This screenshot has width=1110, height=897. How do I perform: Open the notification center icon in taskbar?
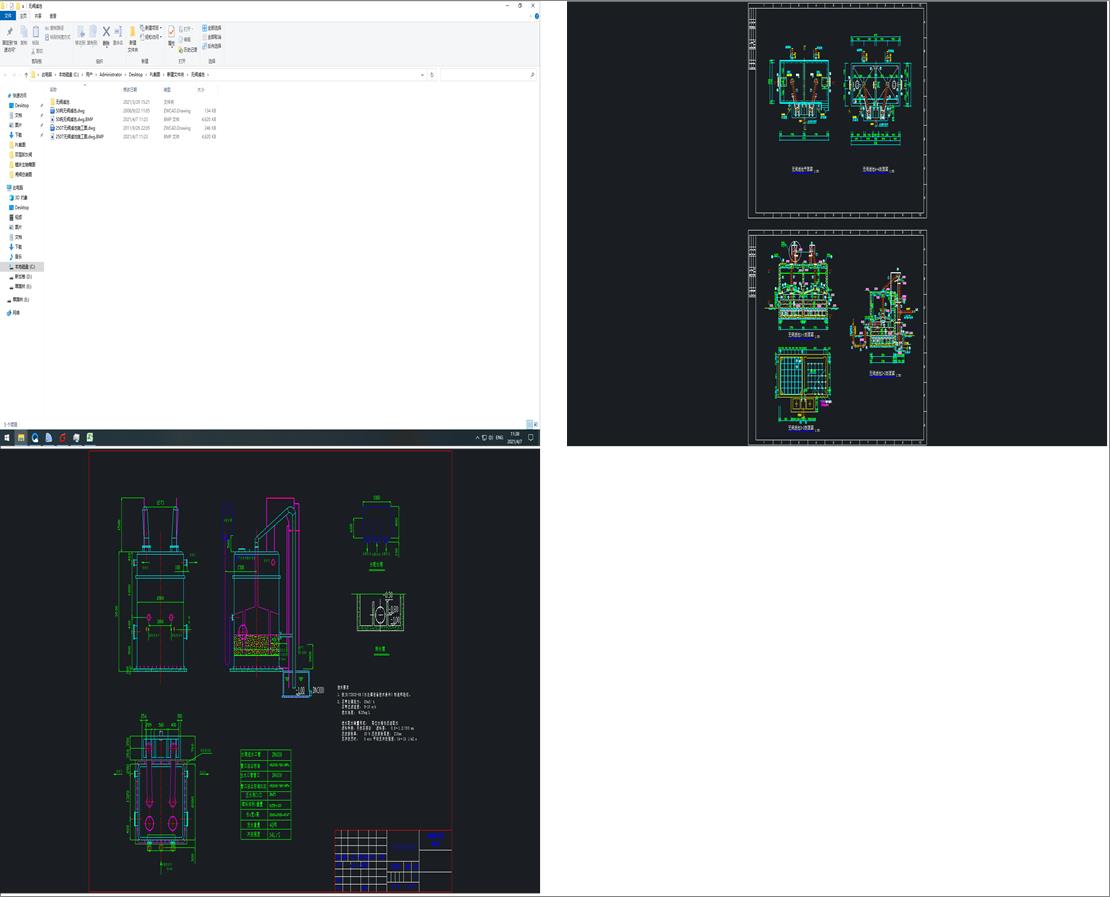531,437
